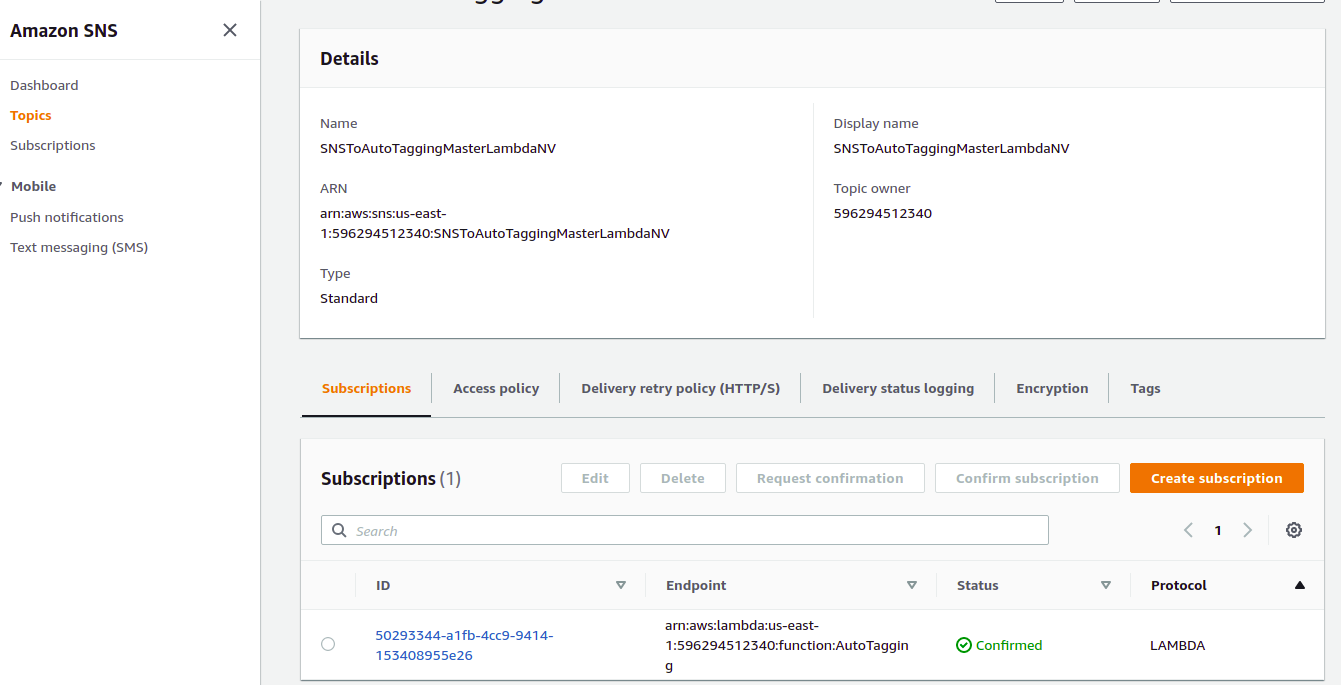The height and width of the screenshot is (685, 1341).
Task: Click the Lambda endpoint ARN cell
Action: 787,645
